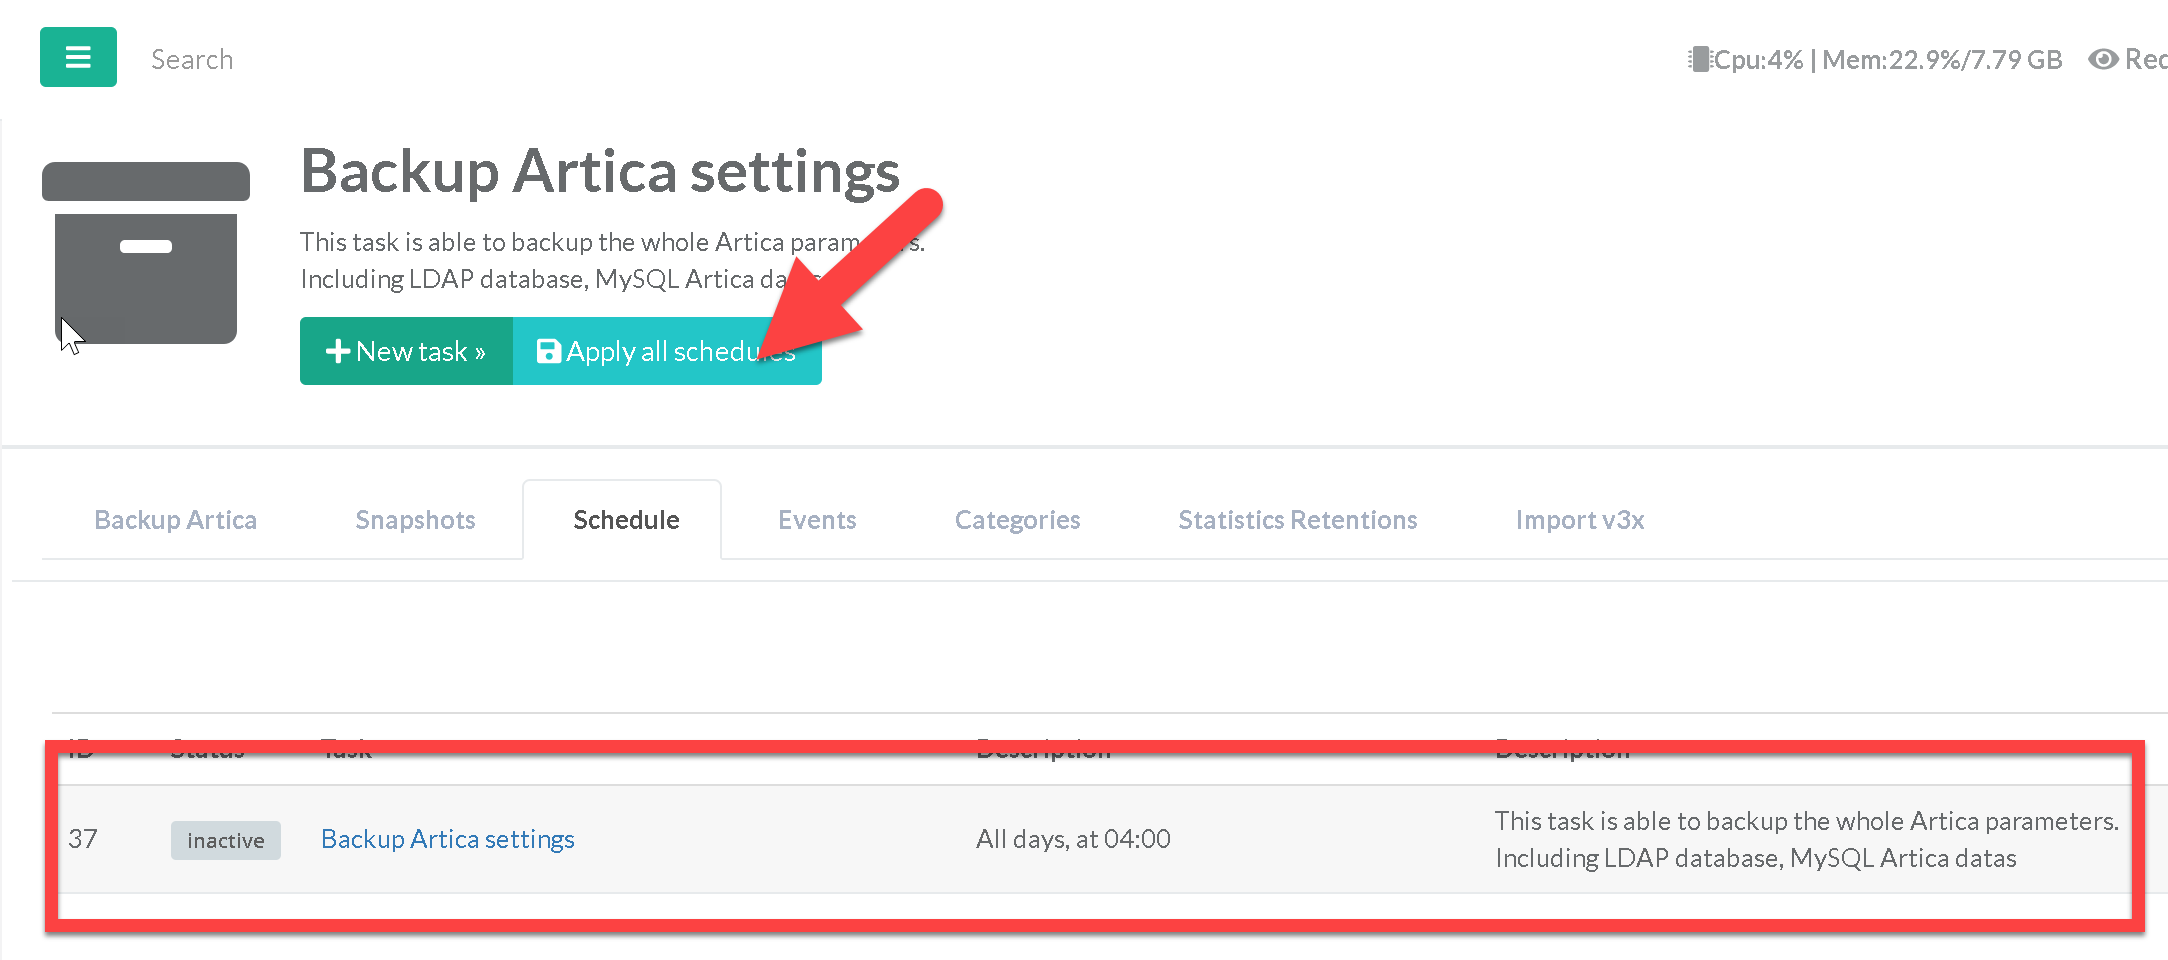This screenshot has height=960, width=2168.
Task: Toggle the inactive status badge
Action: 225,840
